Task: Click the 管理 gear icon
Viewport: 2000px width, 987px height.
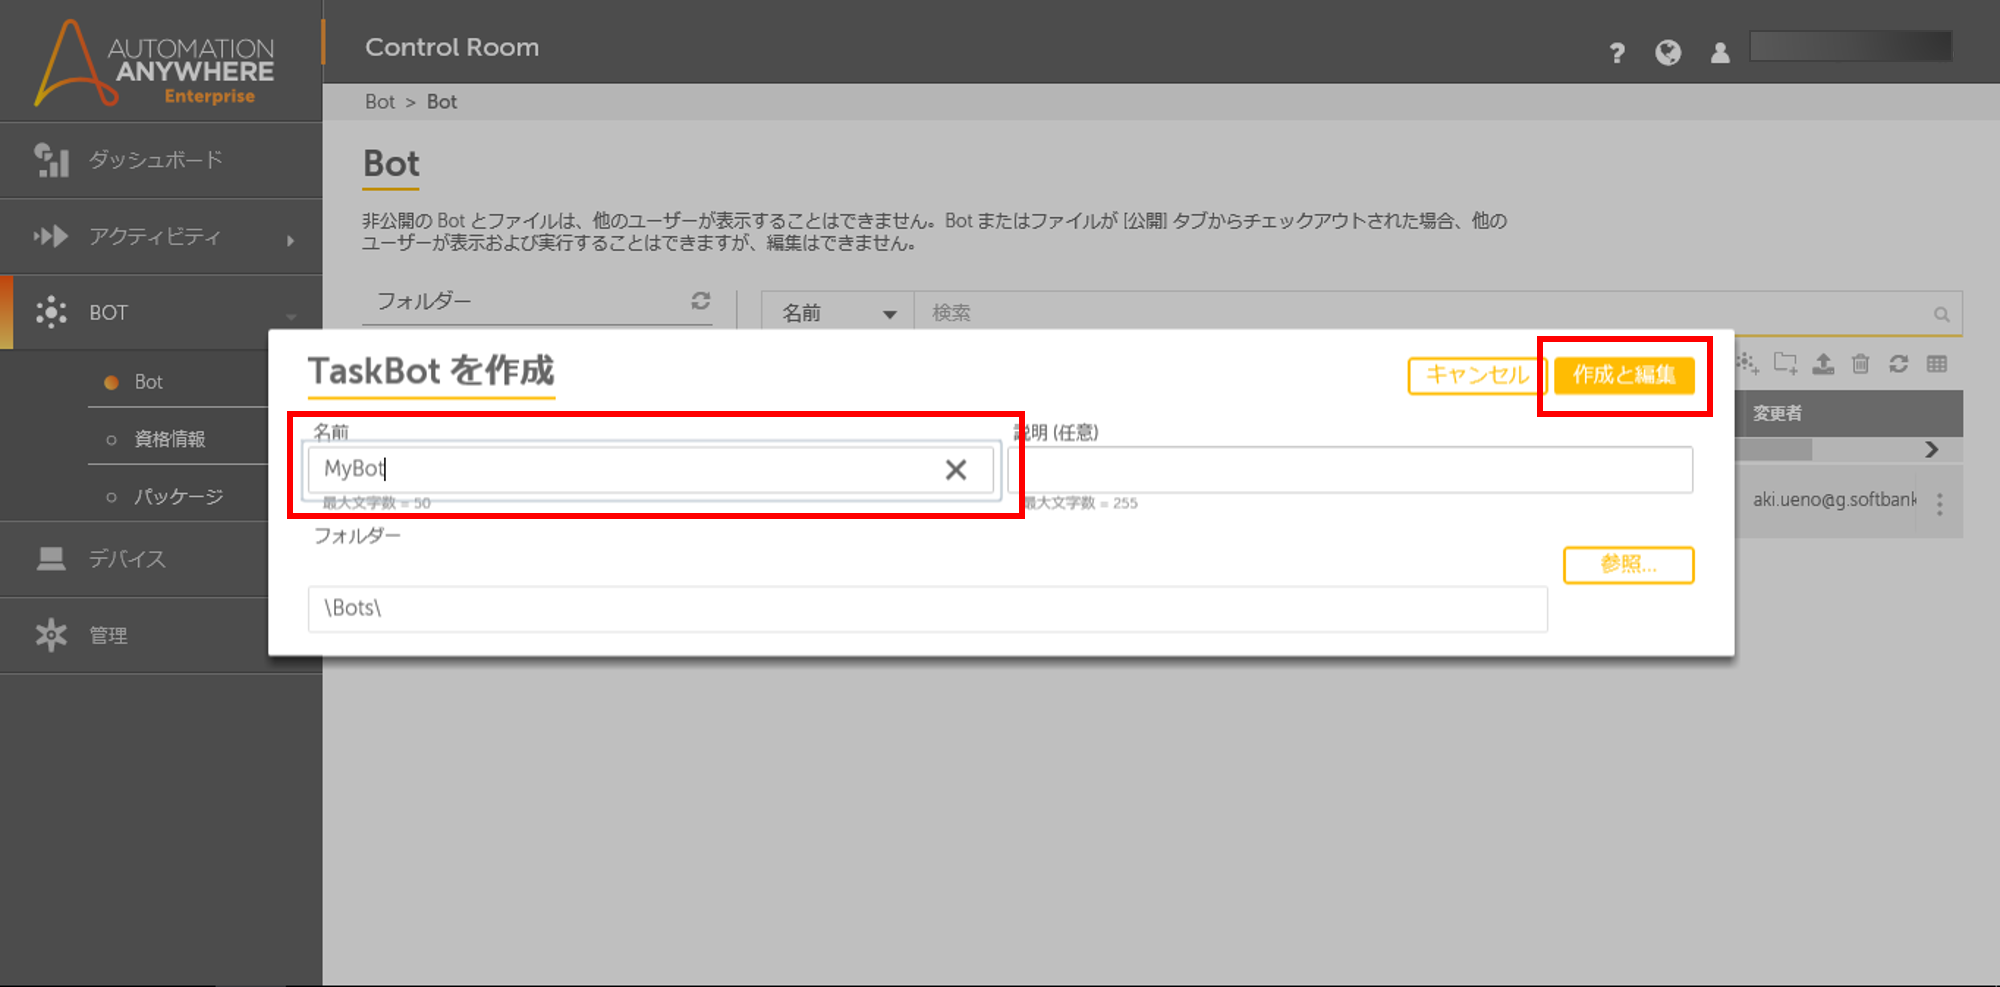Action: coord(51,634)
